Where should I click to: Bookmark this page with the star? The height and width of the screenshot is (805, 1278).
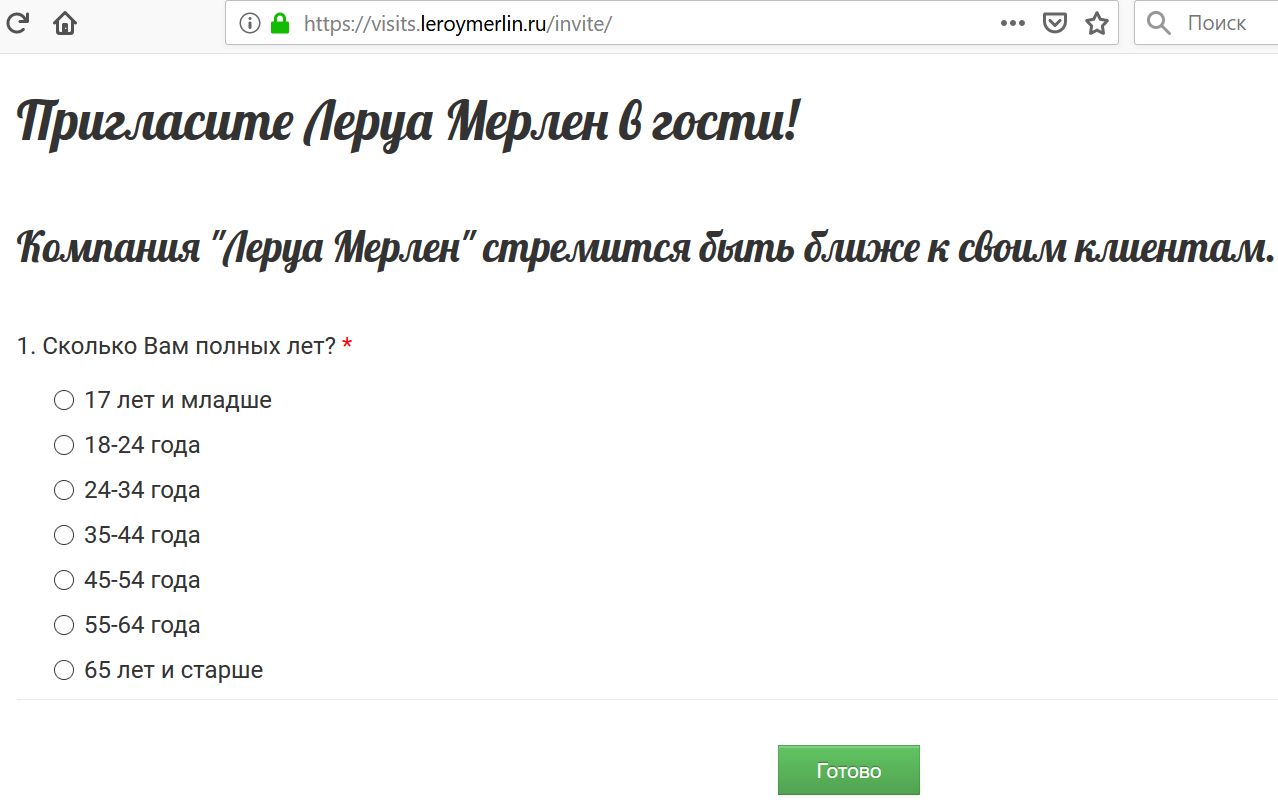coord(1097,23)
